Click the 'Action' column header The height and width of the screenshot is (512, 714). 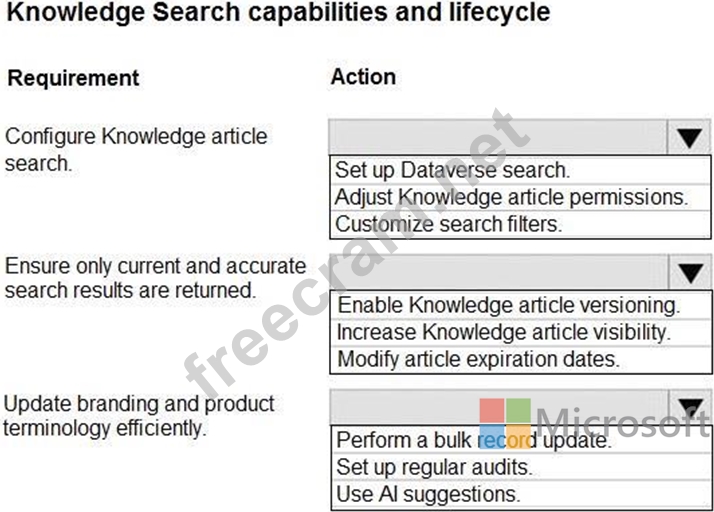tap(363, 77)
